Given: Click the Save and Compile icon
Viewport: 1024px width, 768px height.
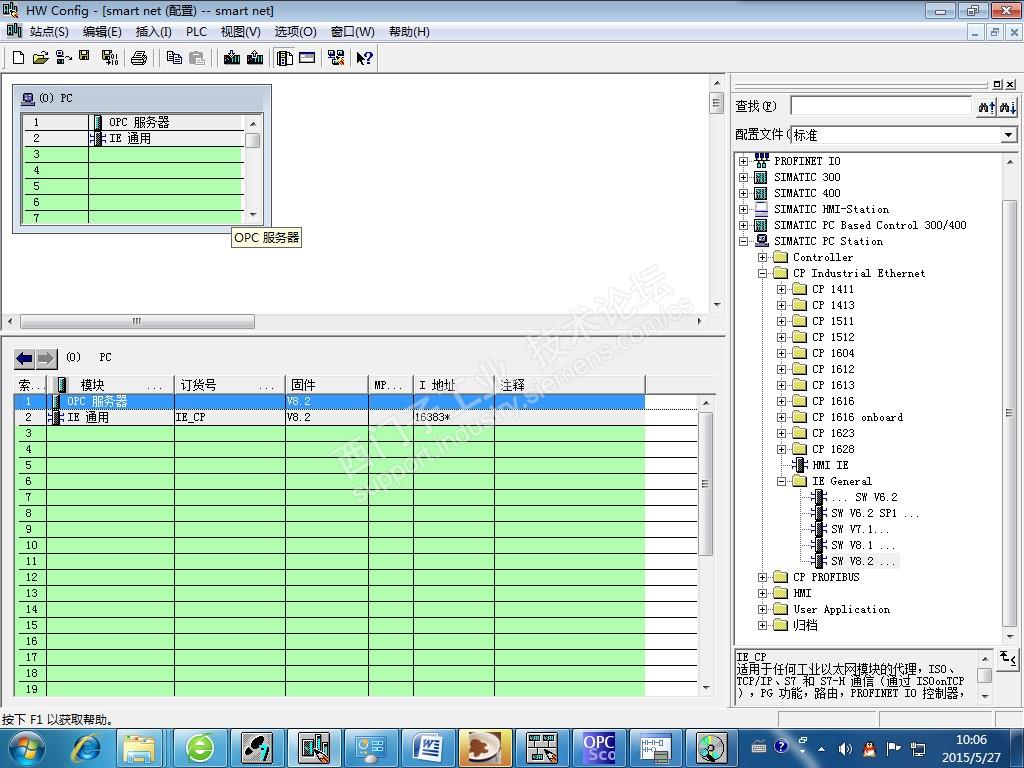Looking at the screenshot, I should point(110,57).
